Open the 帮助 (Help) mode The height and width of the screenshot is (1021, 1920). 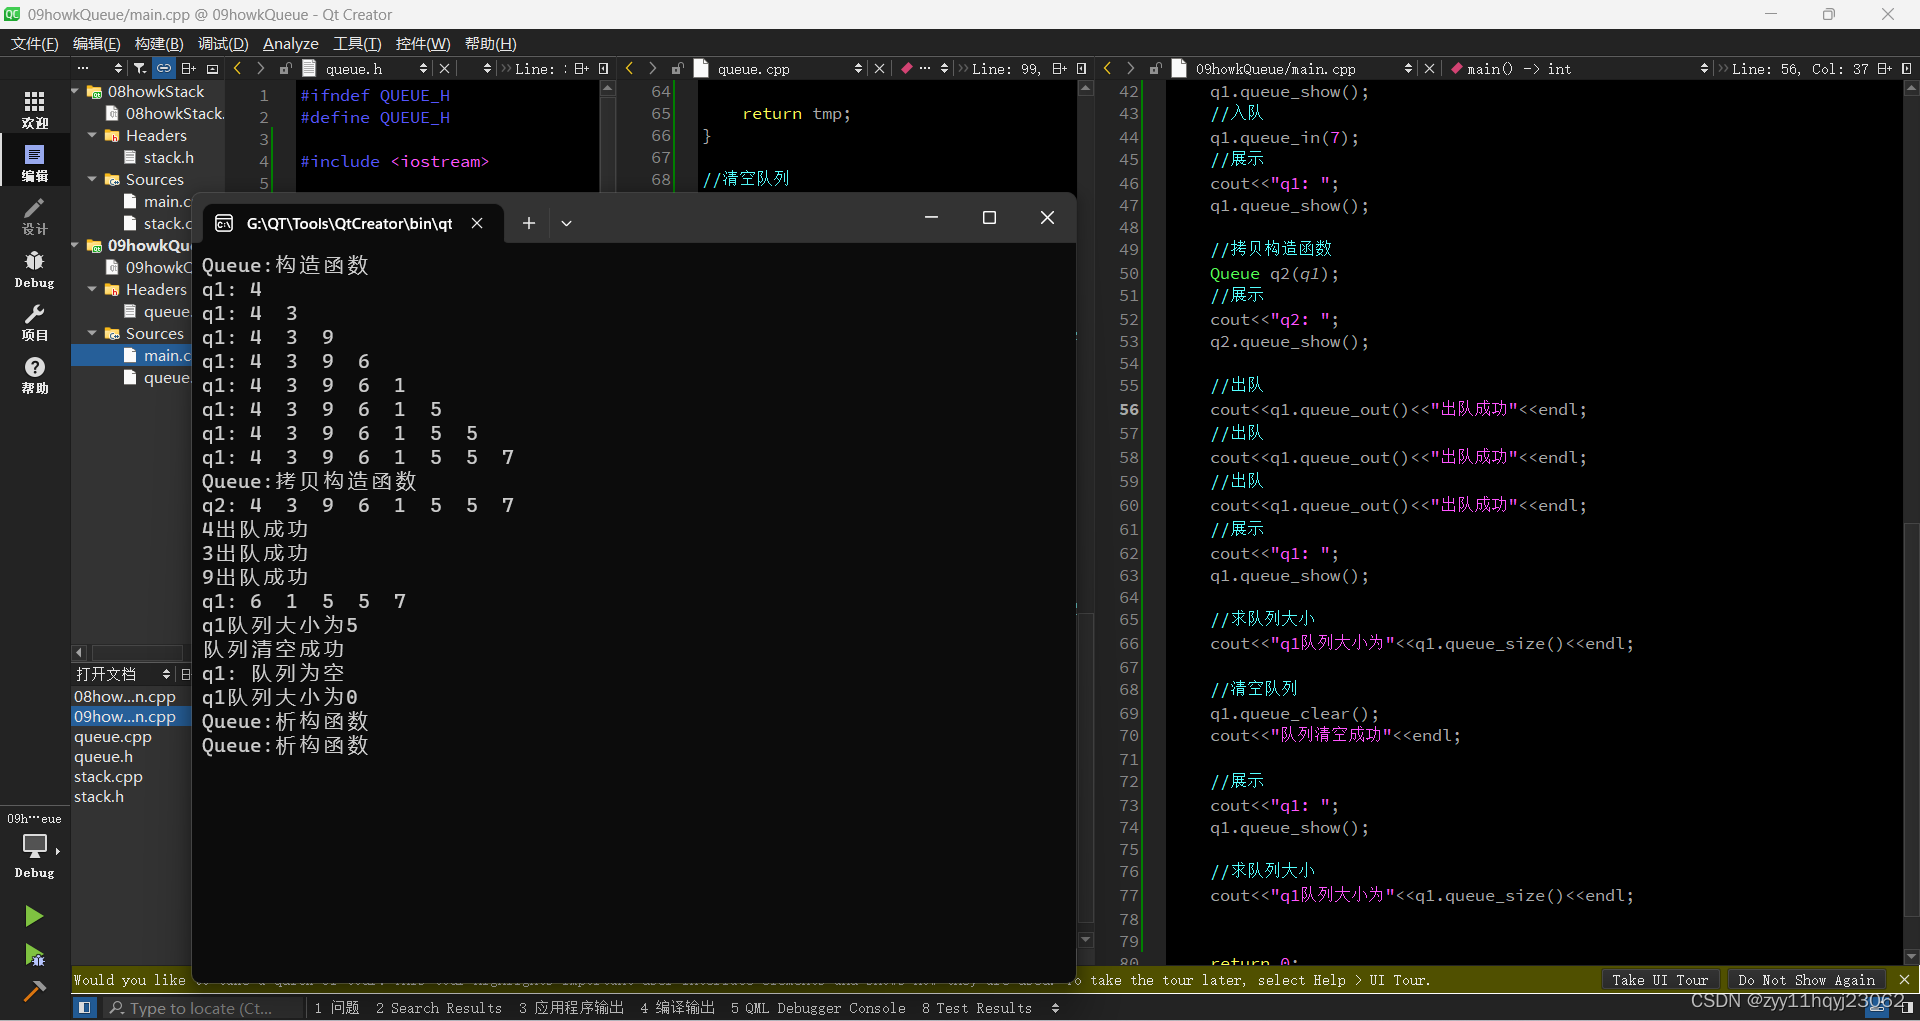[x=34, y=374]
